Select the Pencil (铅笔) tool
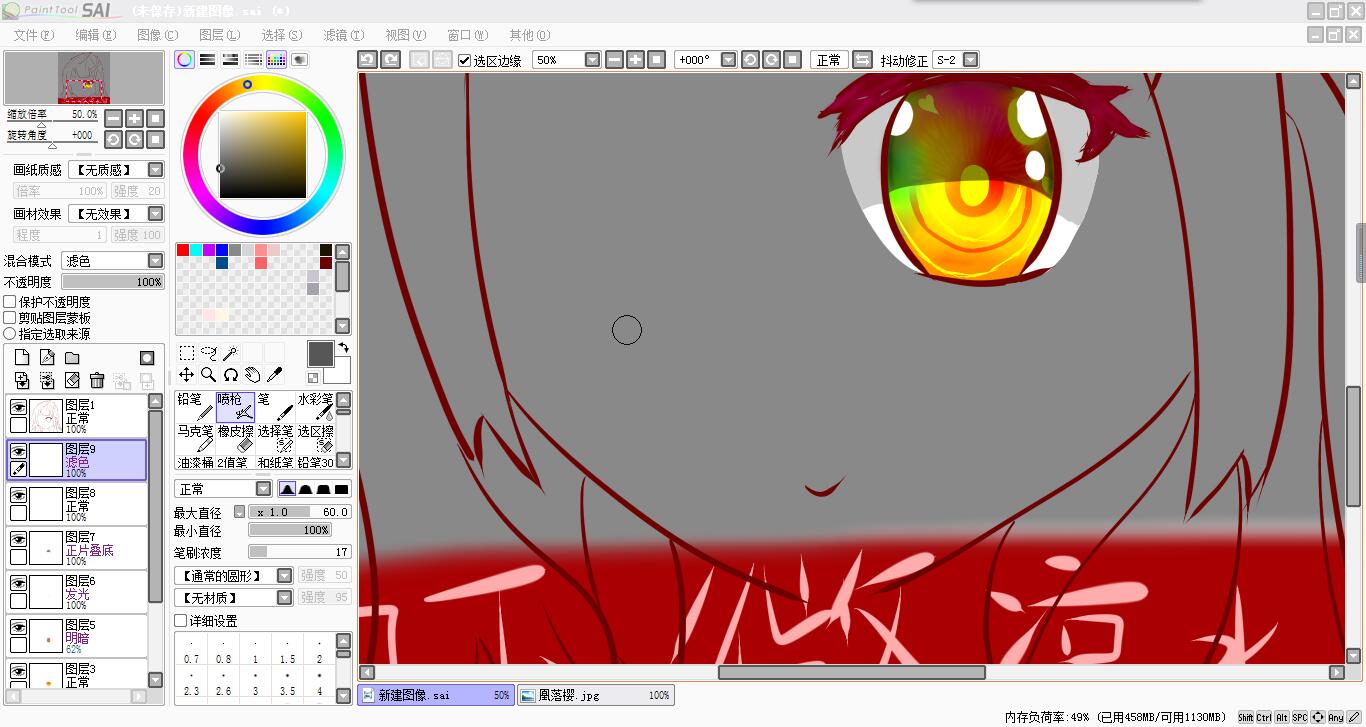This screenshot has height=727, width=1366. click(x=195, y=406)
